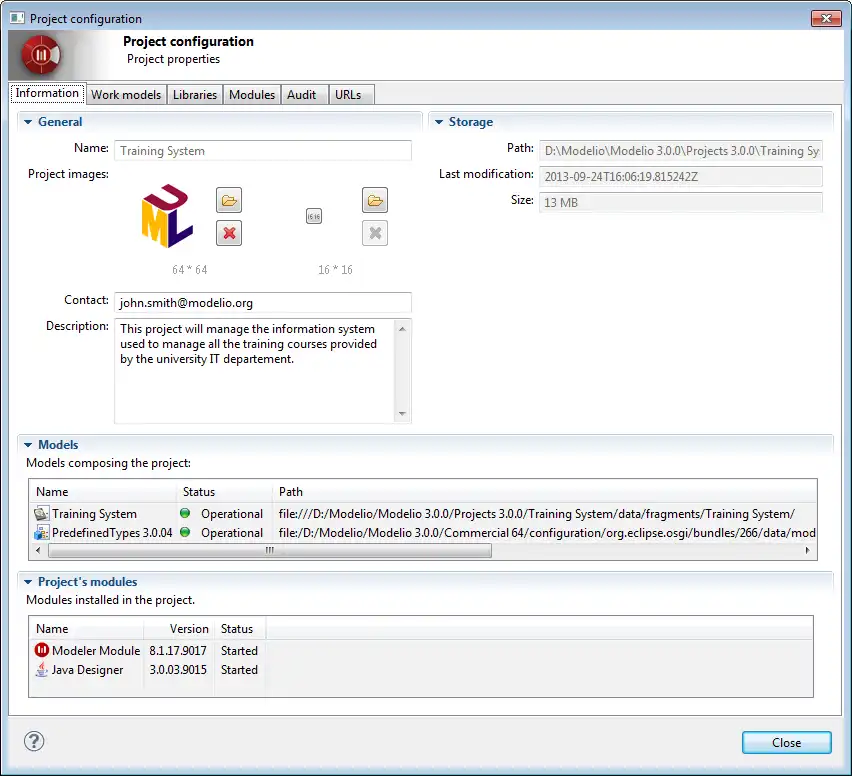This screenshot has width=852, height=776.
Task: Sort Models table by Status column
Action: point(224,492)
